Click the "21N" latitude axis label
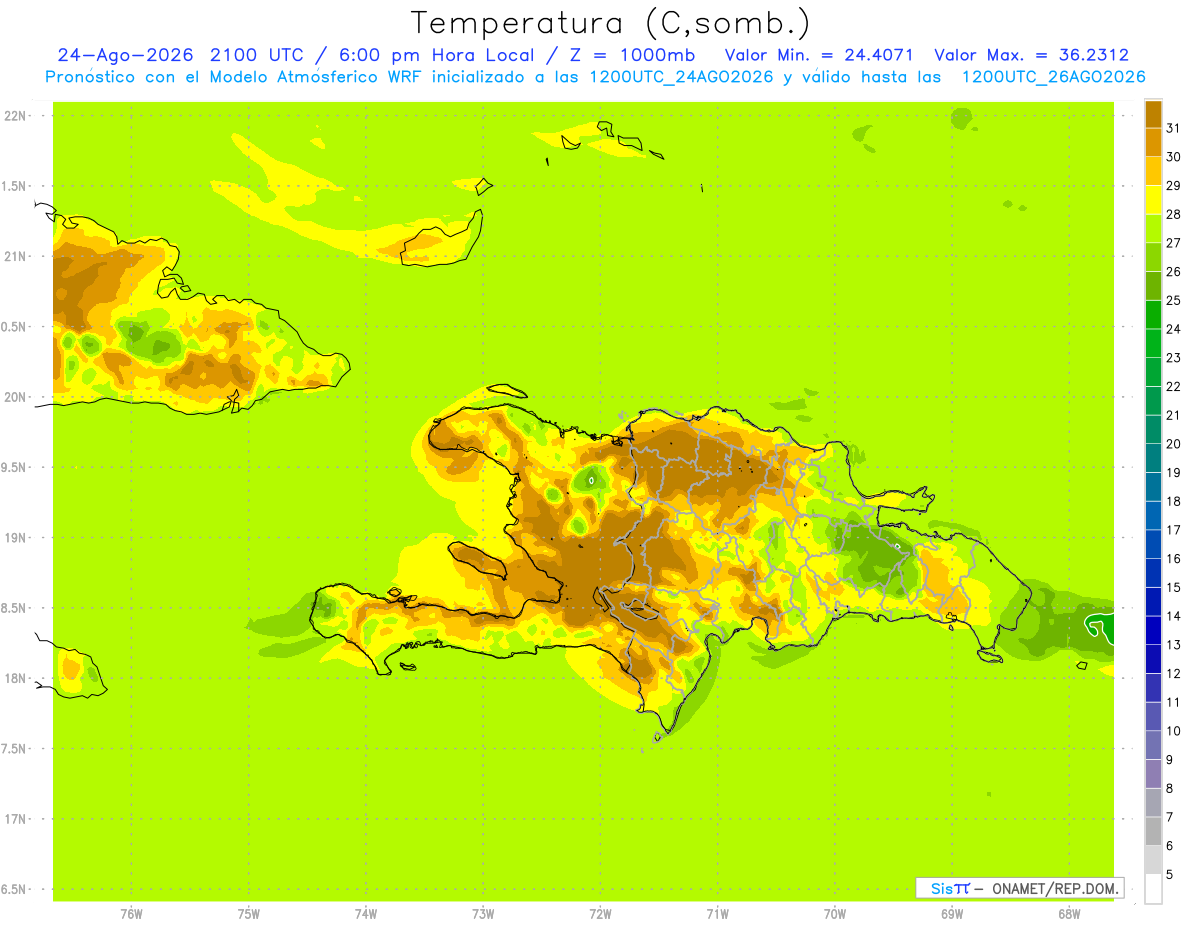Viewport: 1200px width, 927px height. pos(17,257)
